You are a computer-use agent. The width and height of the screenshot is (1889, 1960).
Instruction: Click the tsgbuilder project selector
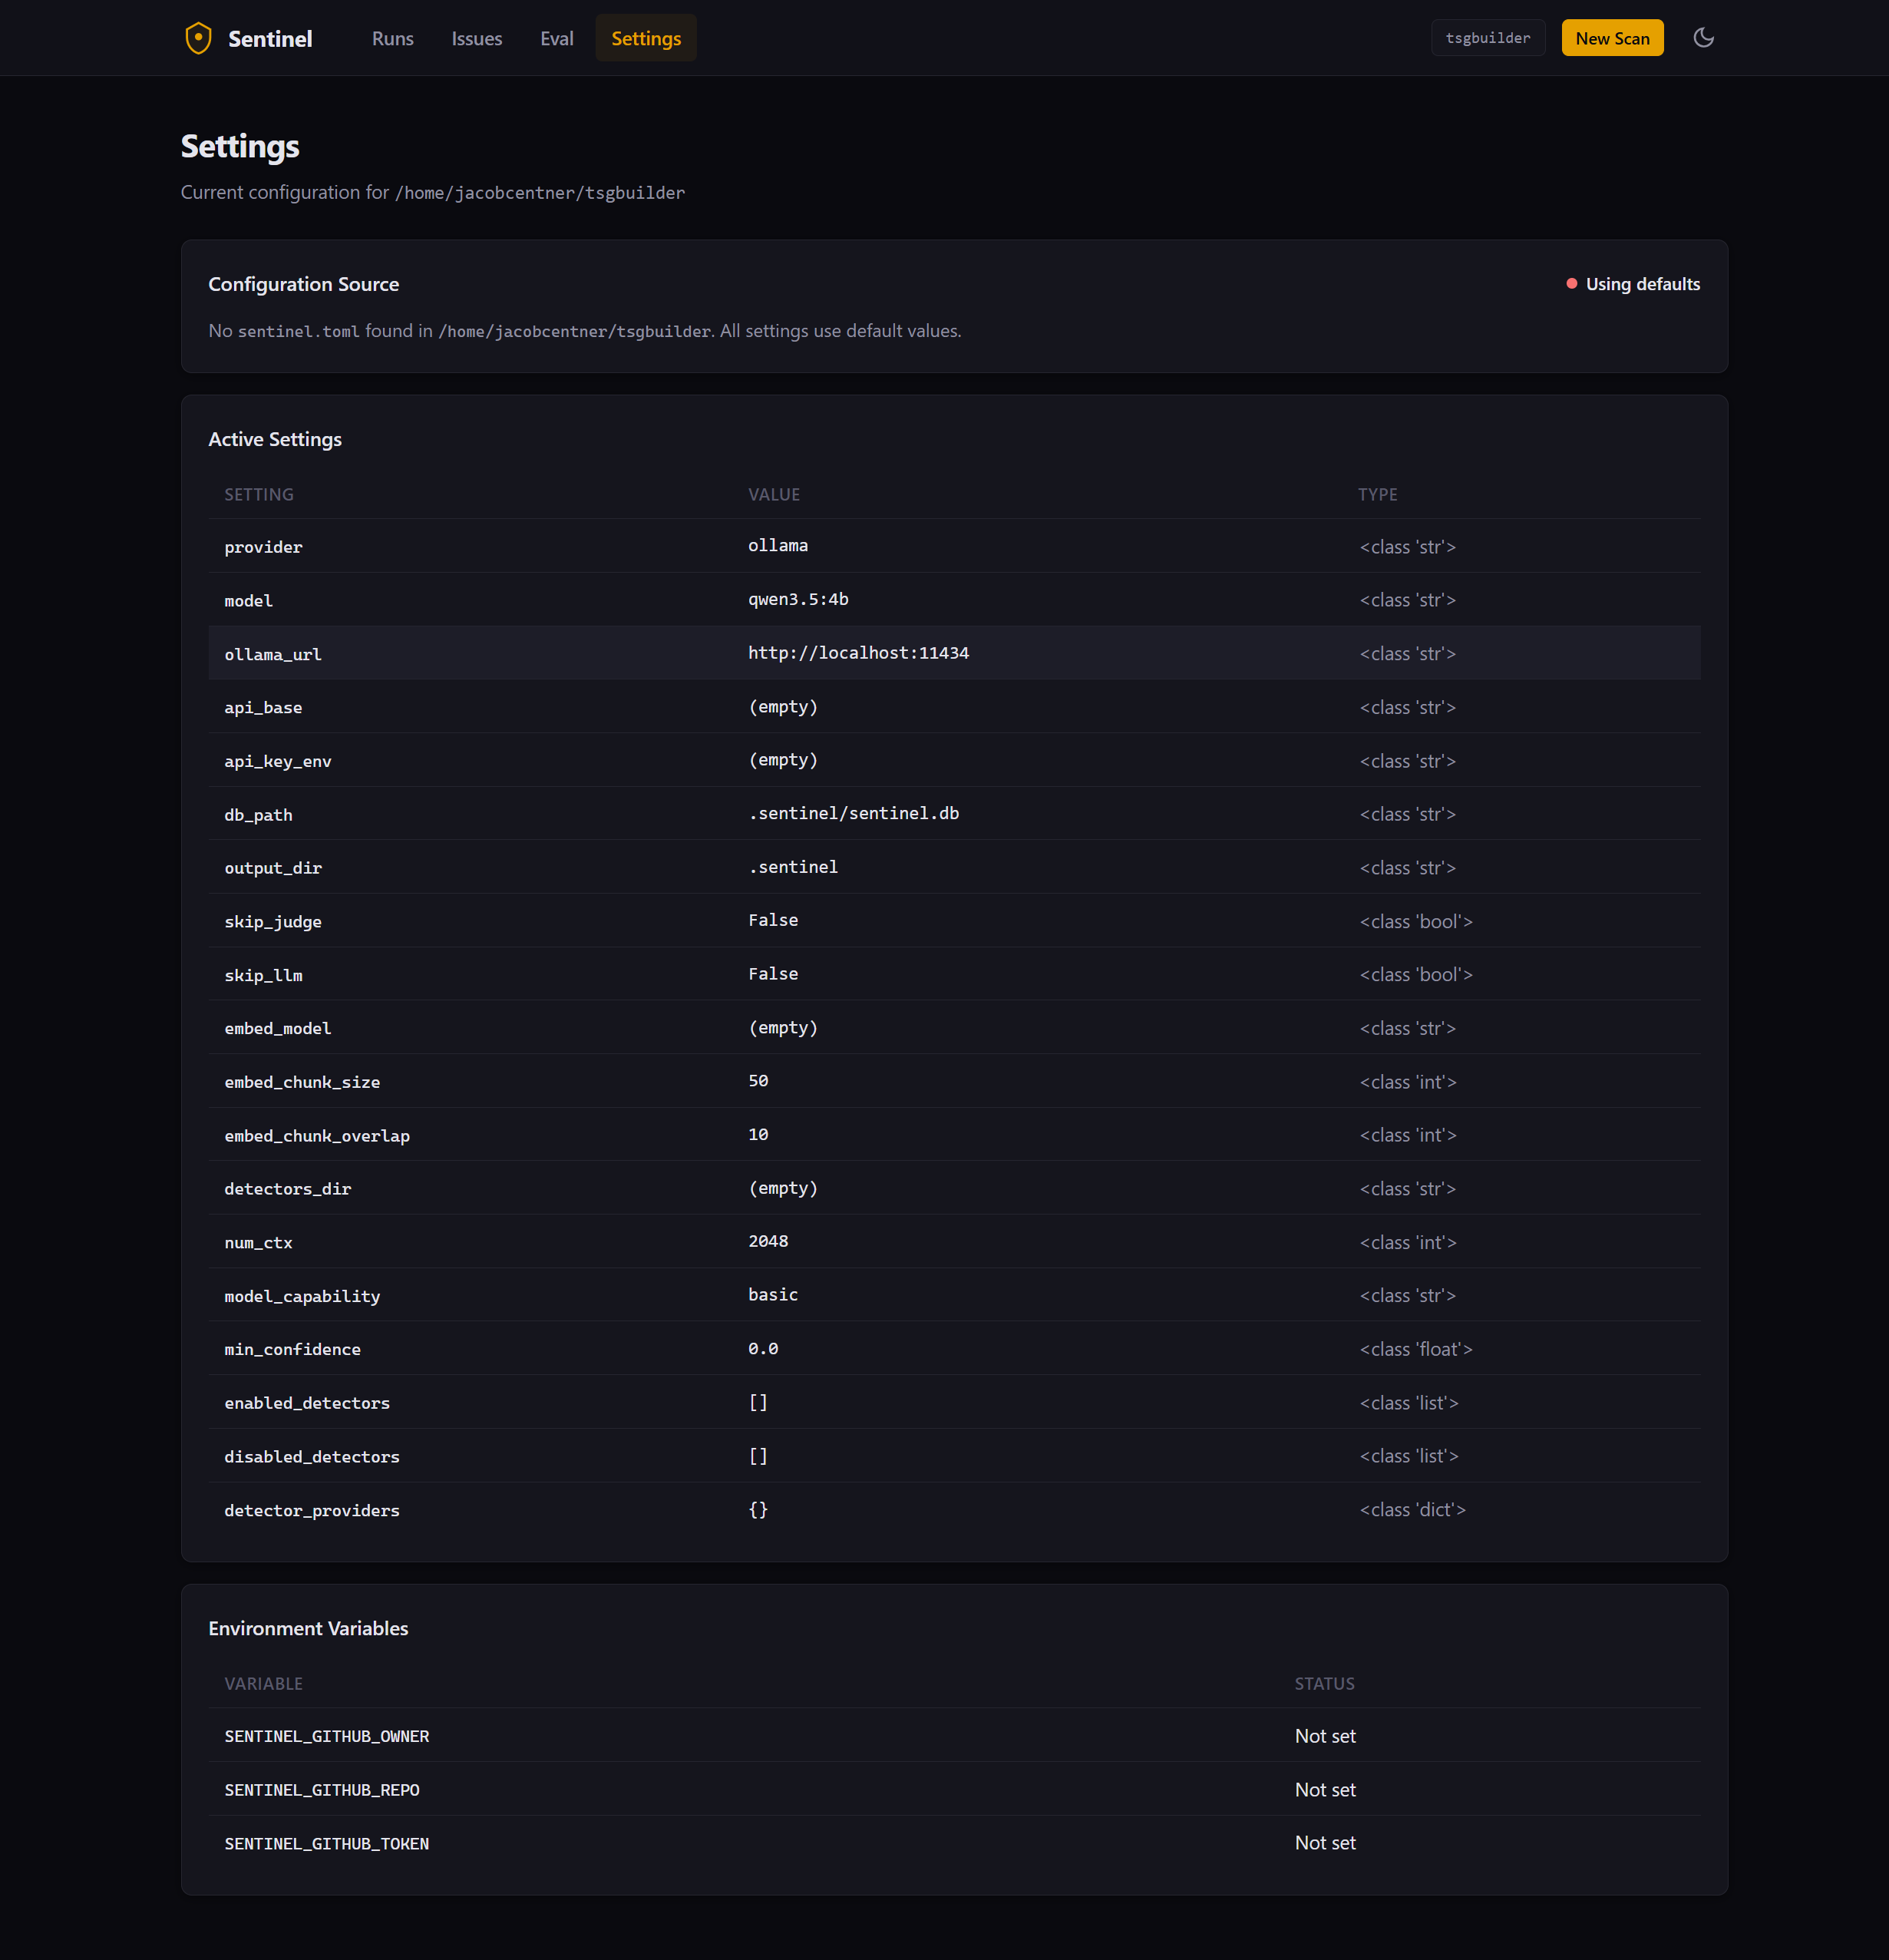coord(1488,38)
